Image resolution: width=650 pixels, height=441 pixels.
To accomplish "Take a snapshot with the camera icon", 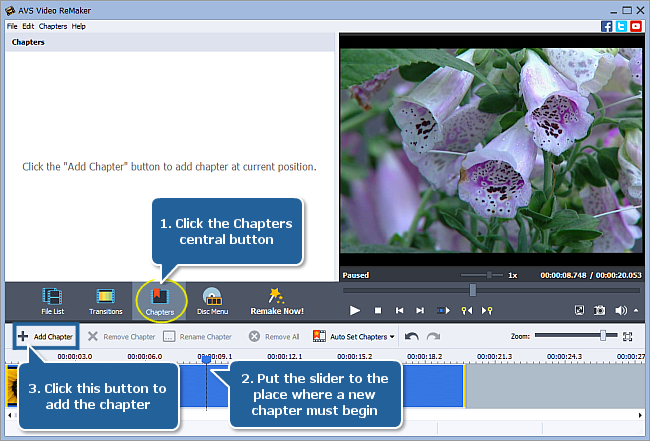I will (x=599, y=310).
